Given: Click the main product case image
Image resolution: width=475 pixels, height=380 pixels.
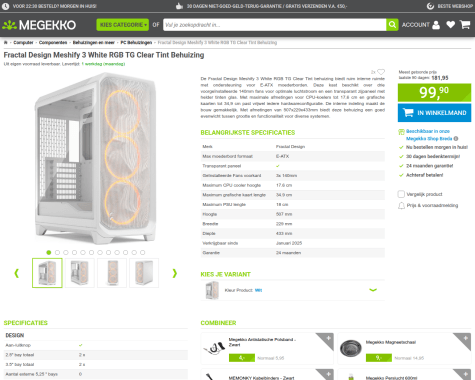Looking at the screenshot, I should pos(96,158).
